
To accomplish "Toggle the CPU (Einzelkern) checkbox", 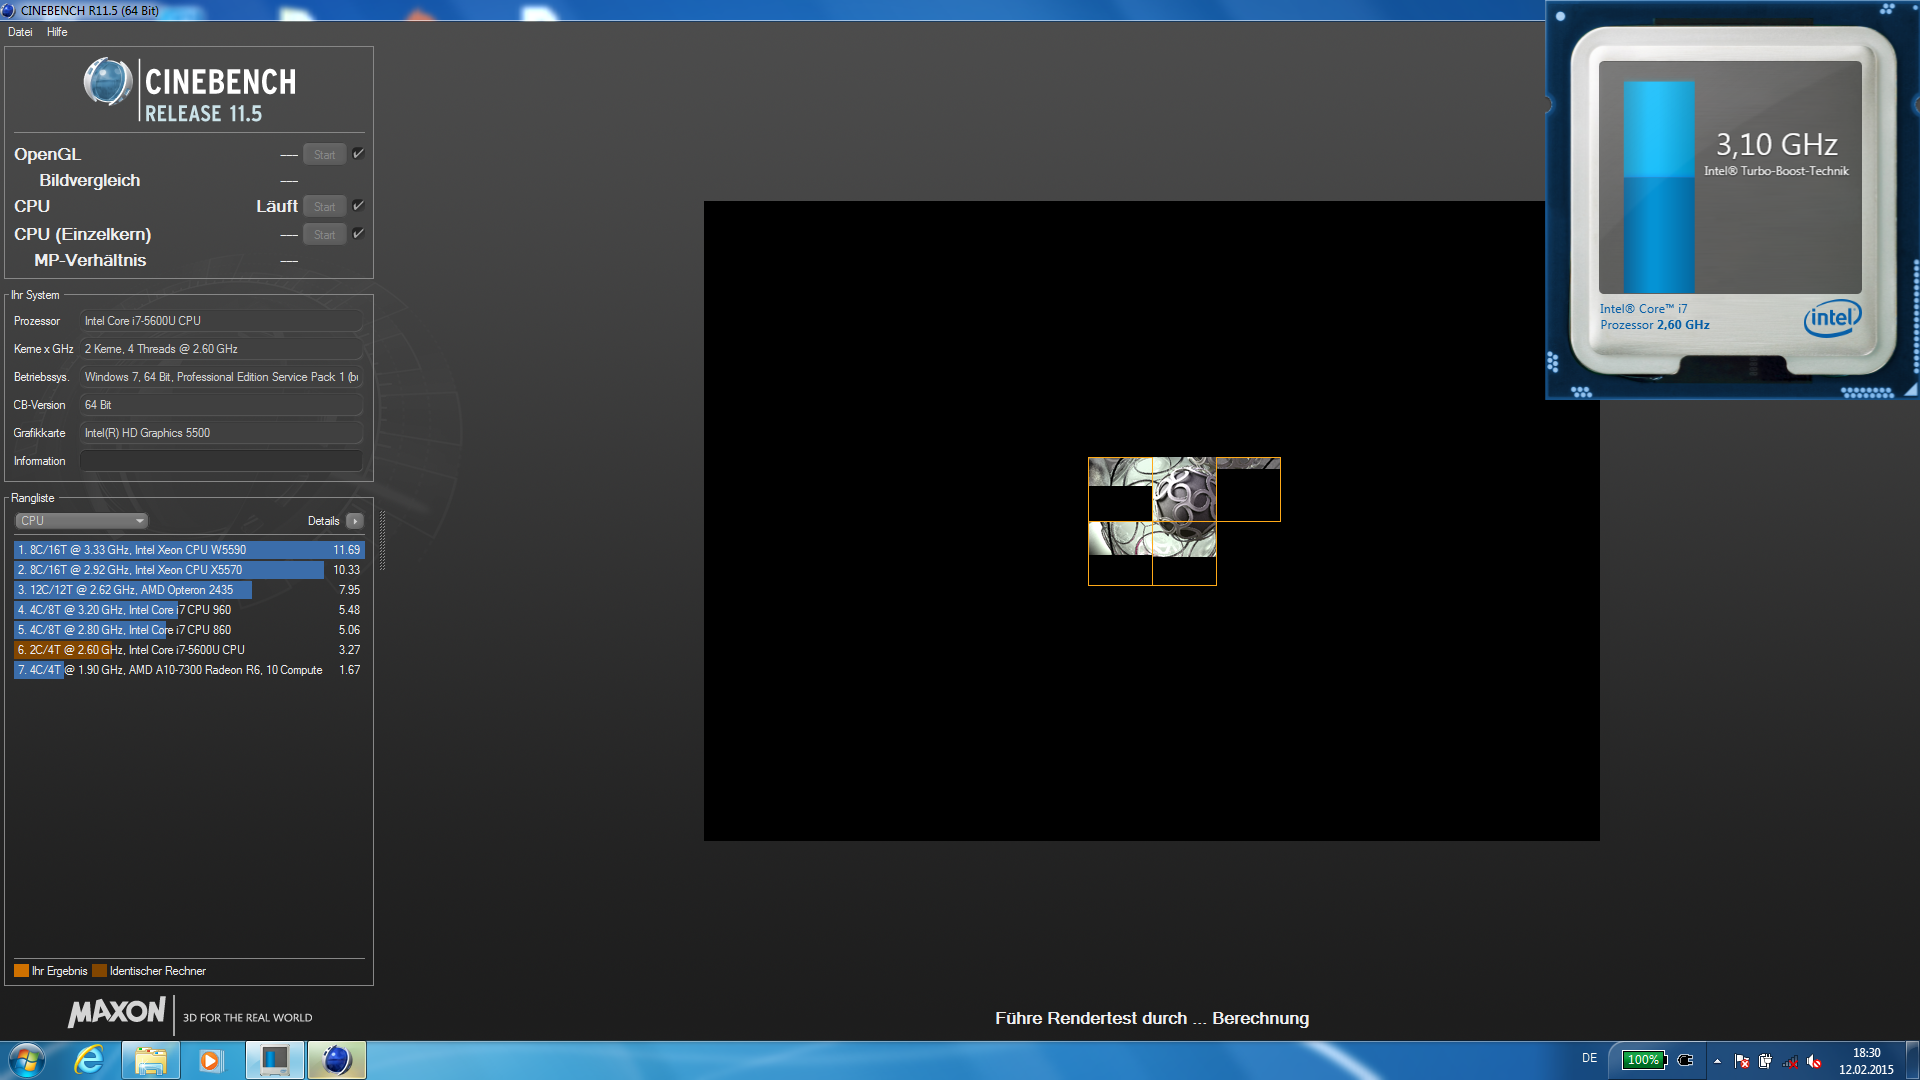I will 358,234.
